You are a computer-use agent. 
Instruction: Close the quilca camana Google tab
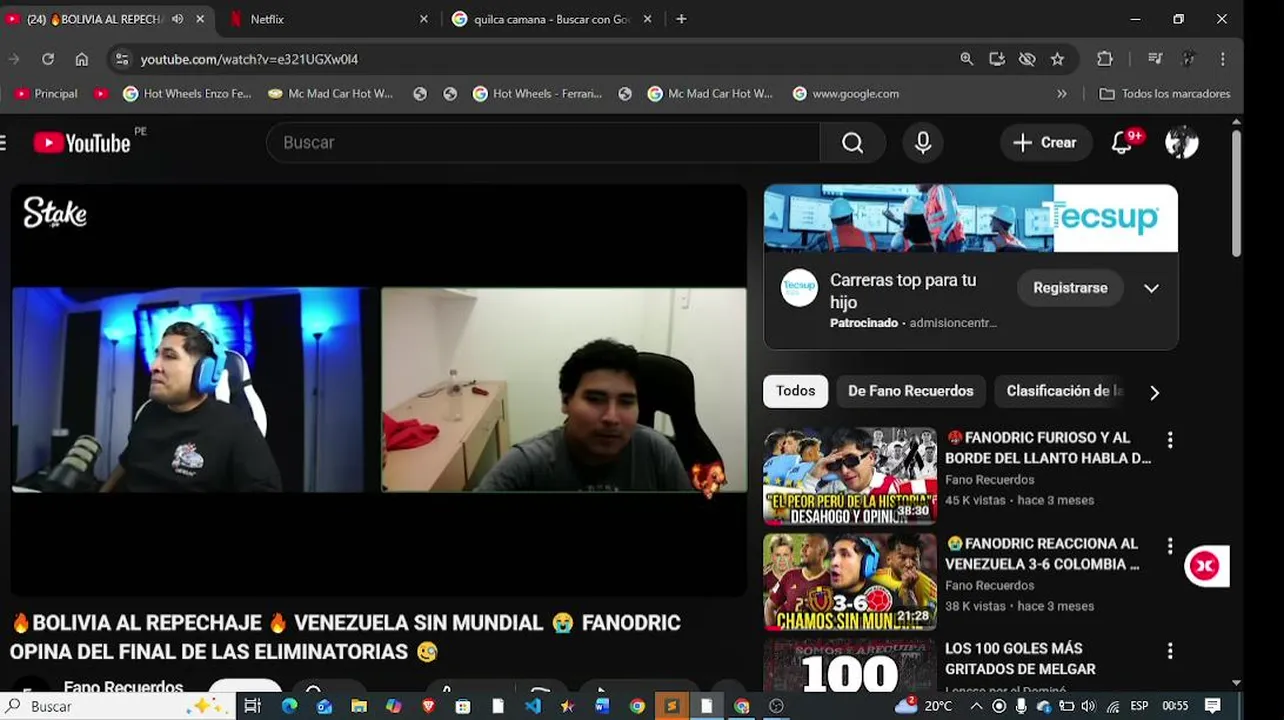click(x=647, y=19)
